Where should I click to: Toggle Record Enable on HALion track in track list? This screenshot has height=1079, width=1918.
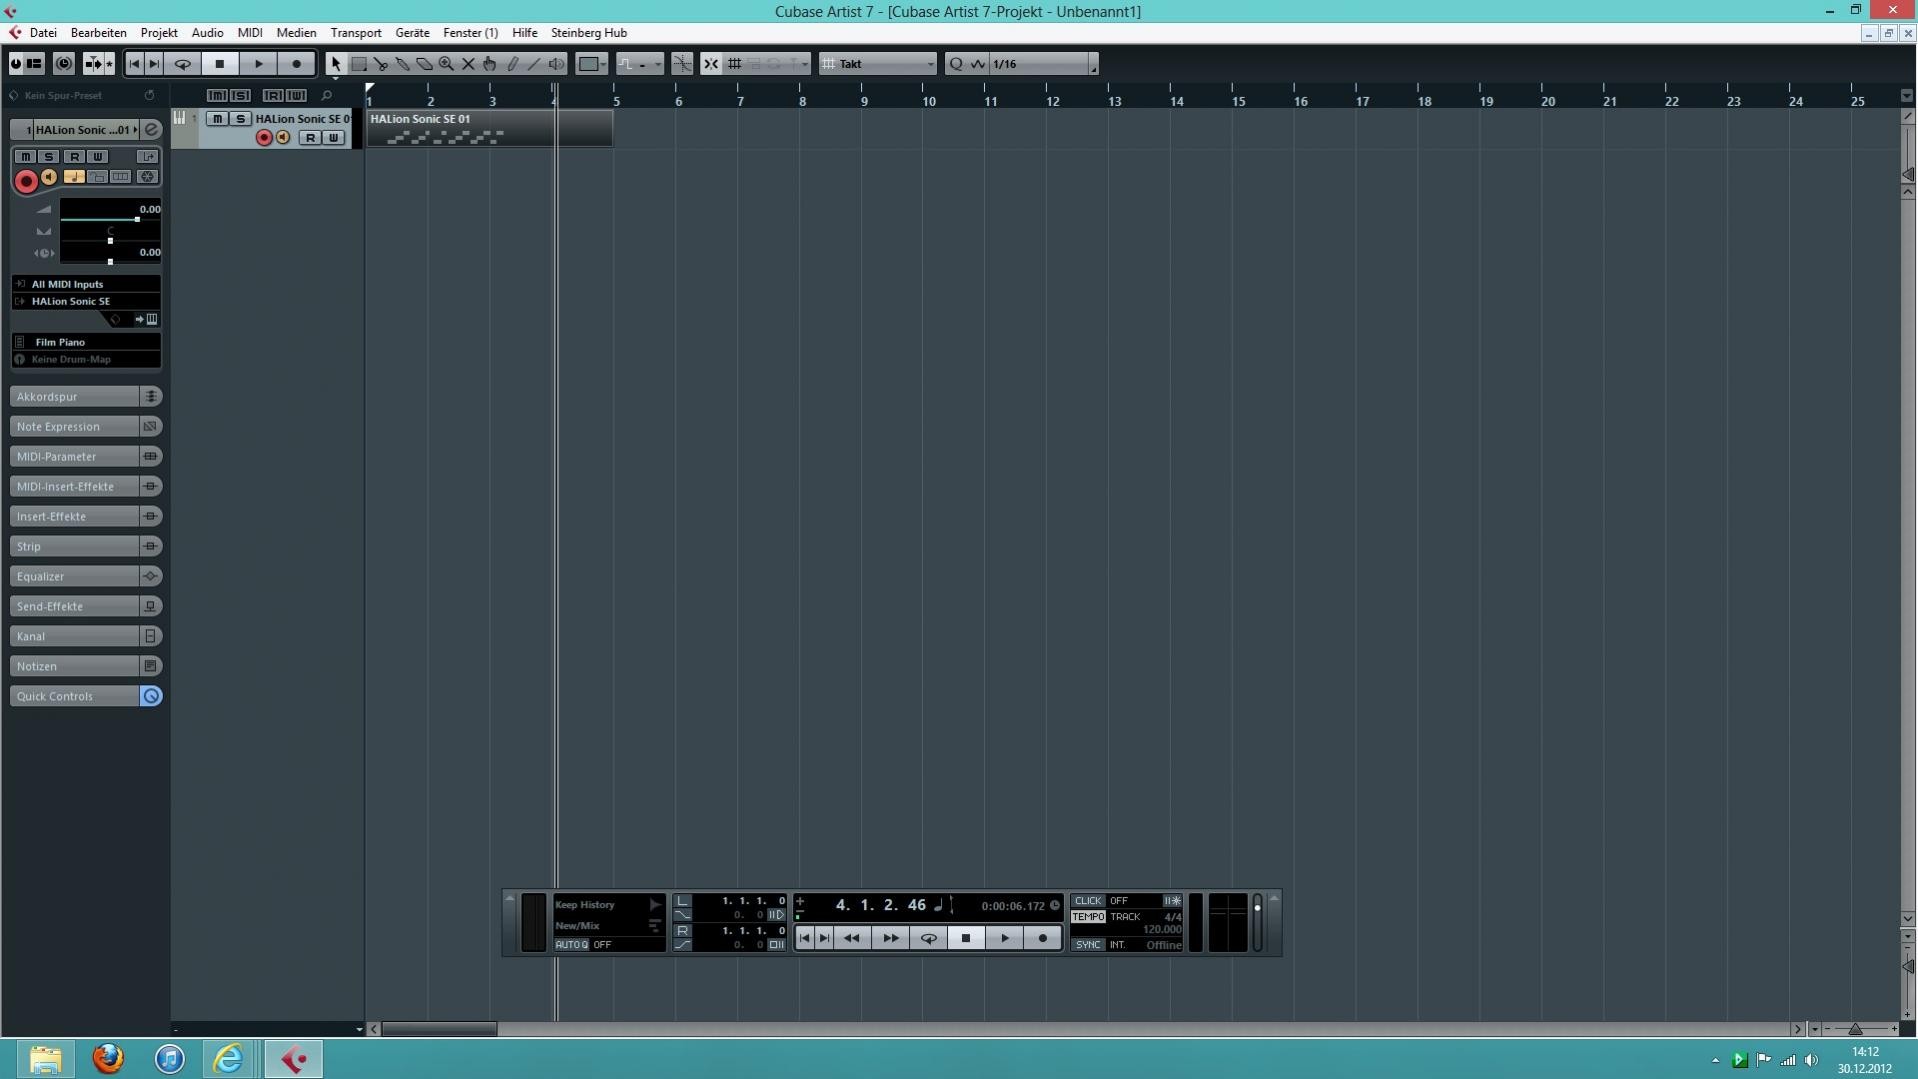point(264,138)
